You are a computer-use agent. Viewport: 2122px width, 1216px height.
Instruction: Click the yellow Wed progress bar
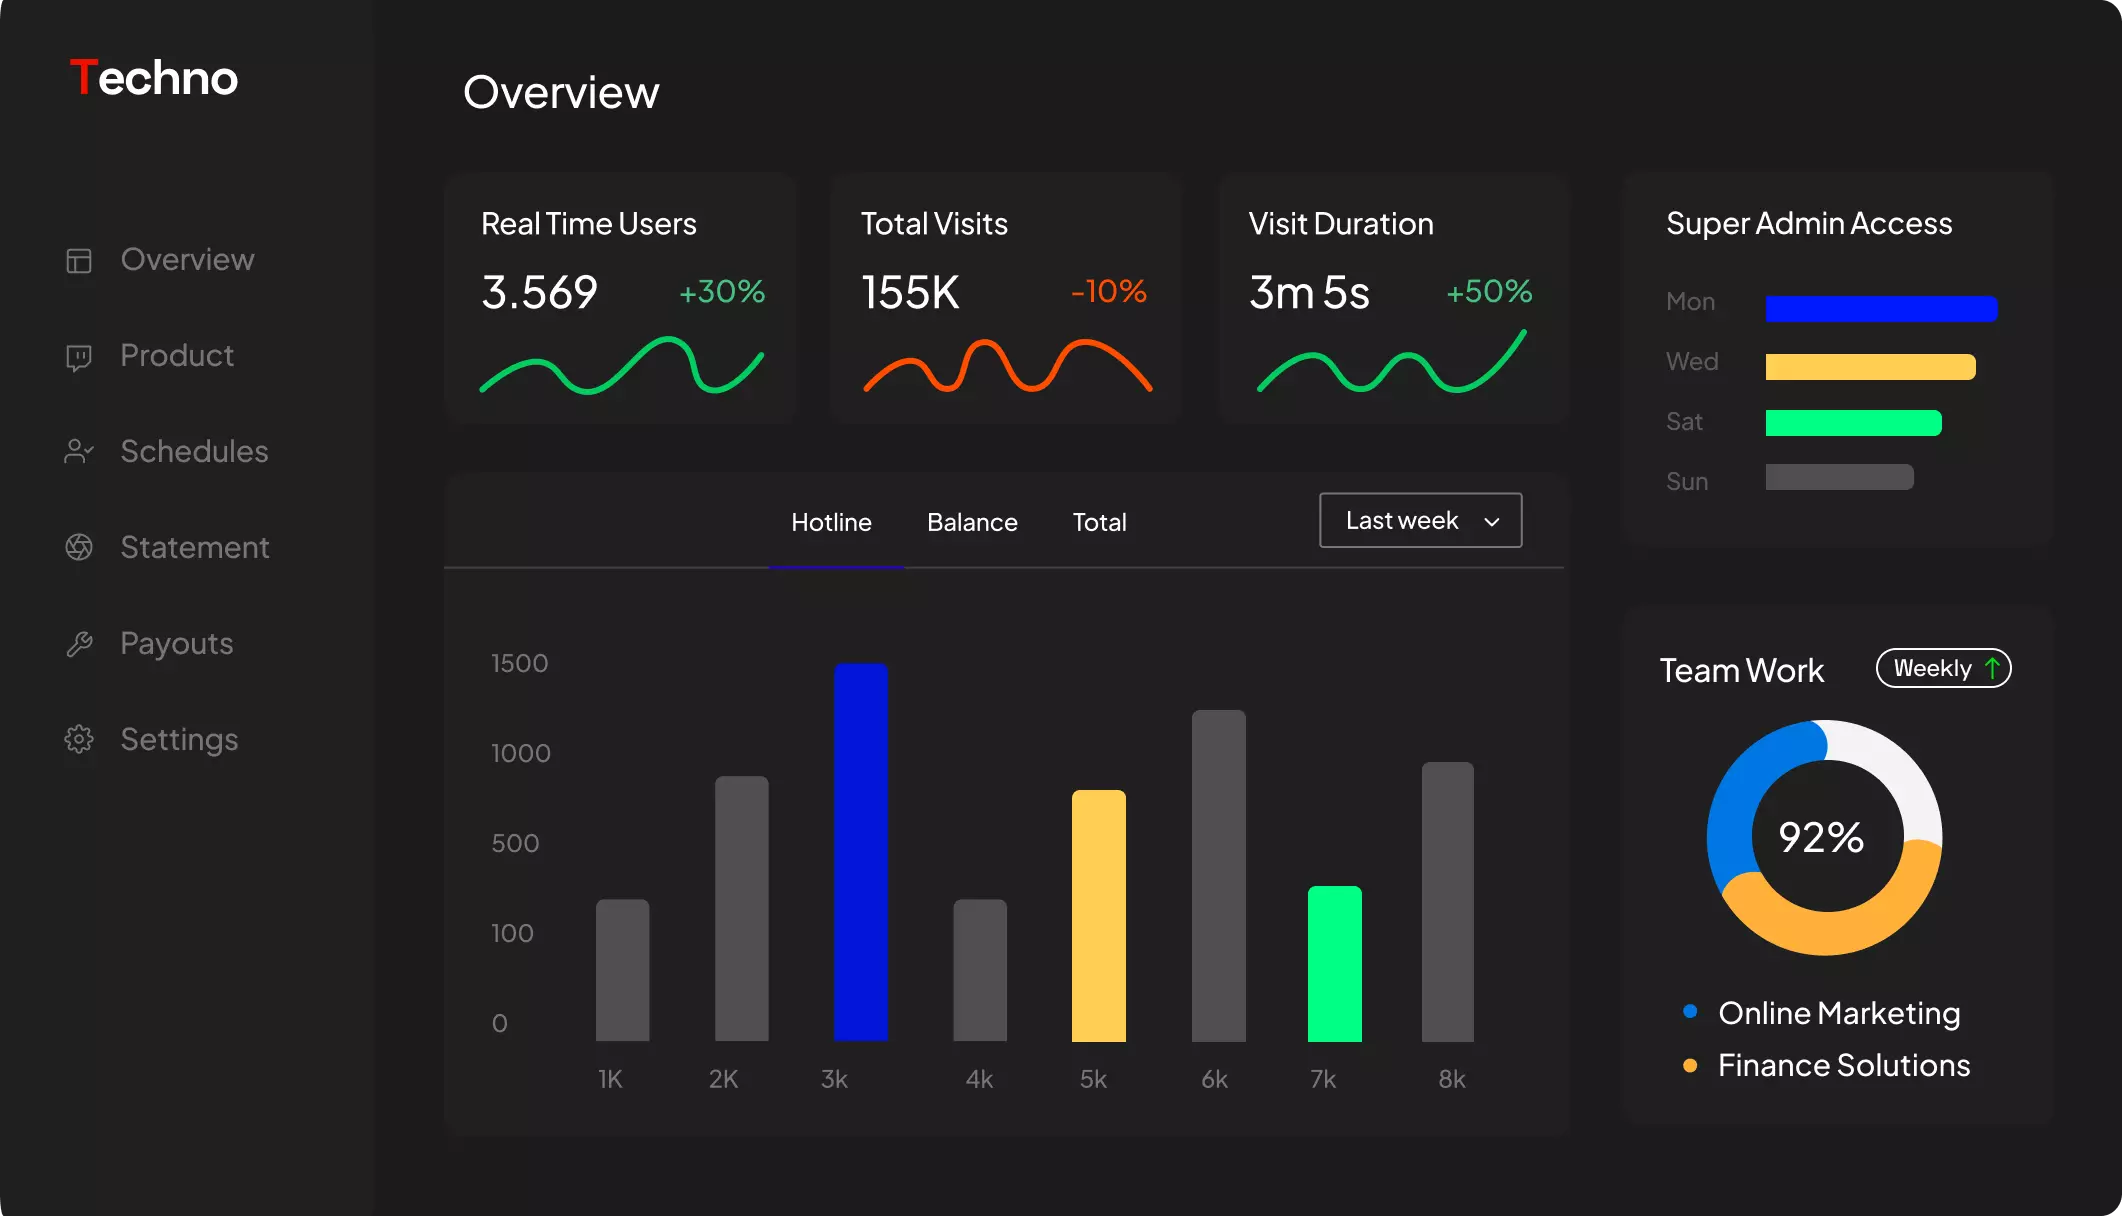point(1870,366)
